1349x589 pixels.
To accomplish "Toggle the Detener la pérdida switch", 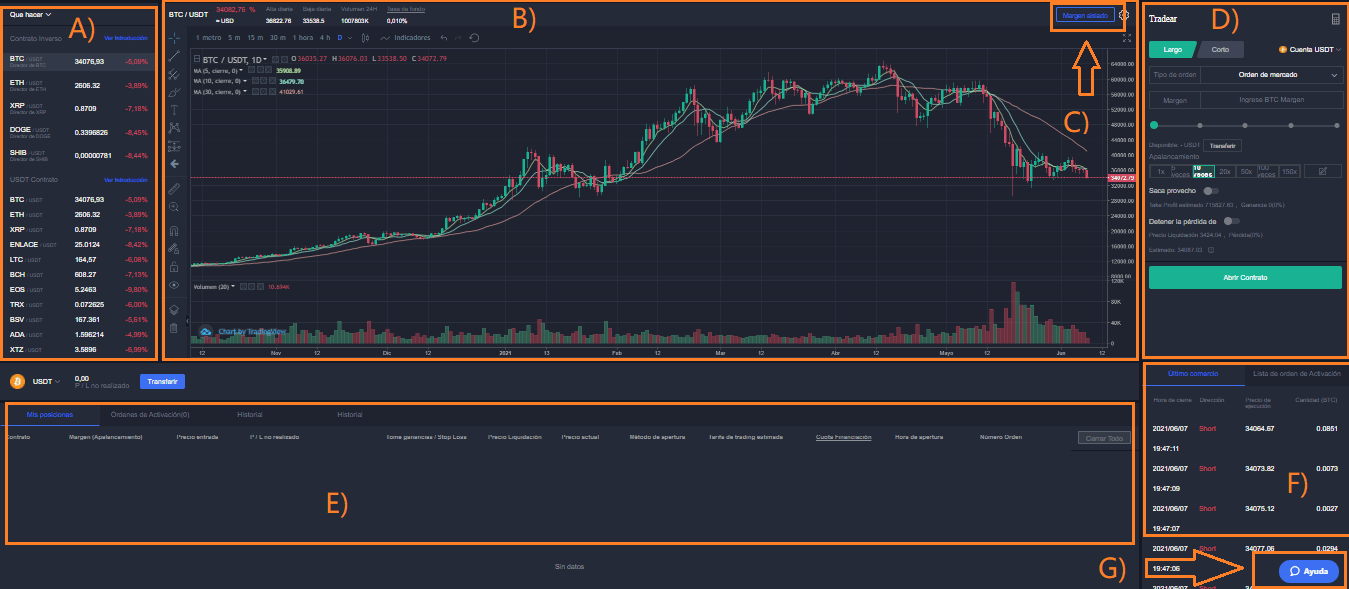I will tap(1231, 221).
